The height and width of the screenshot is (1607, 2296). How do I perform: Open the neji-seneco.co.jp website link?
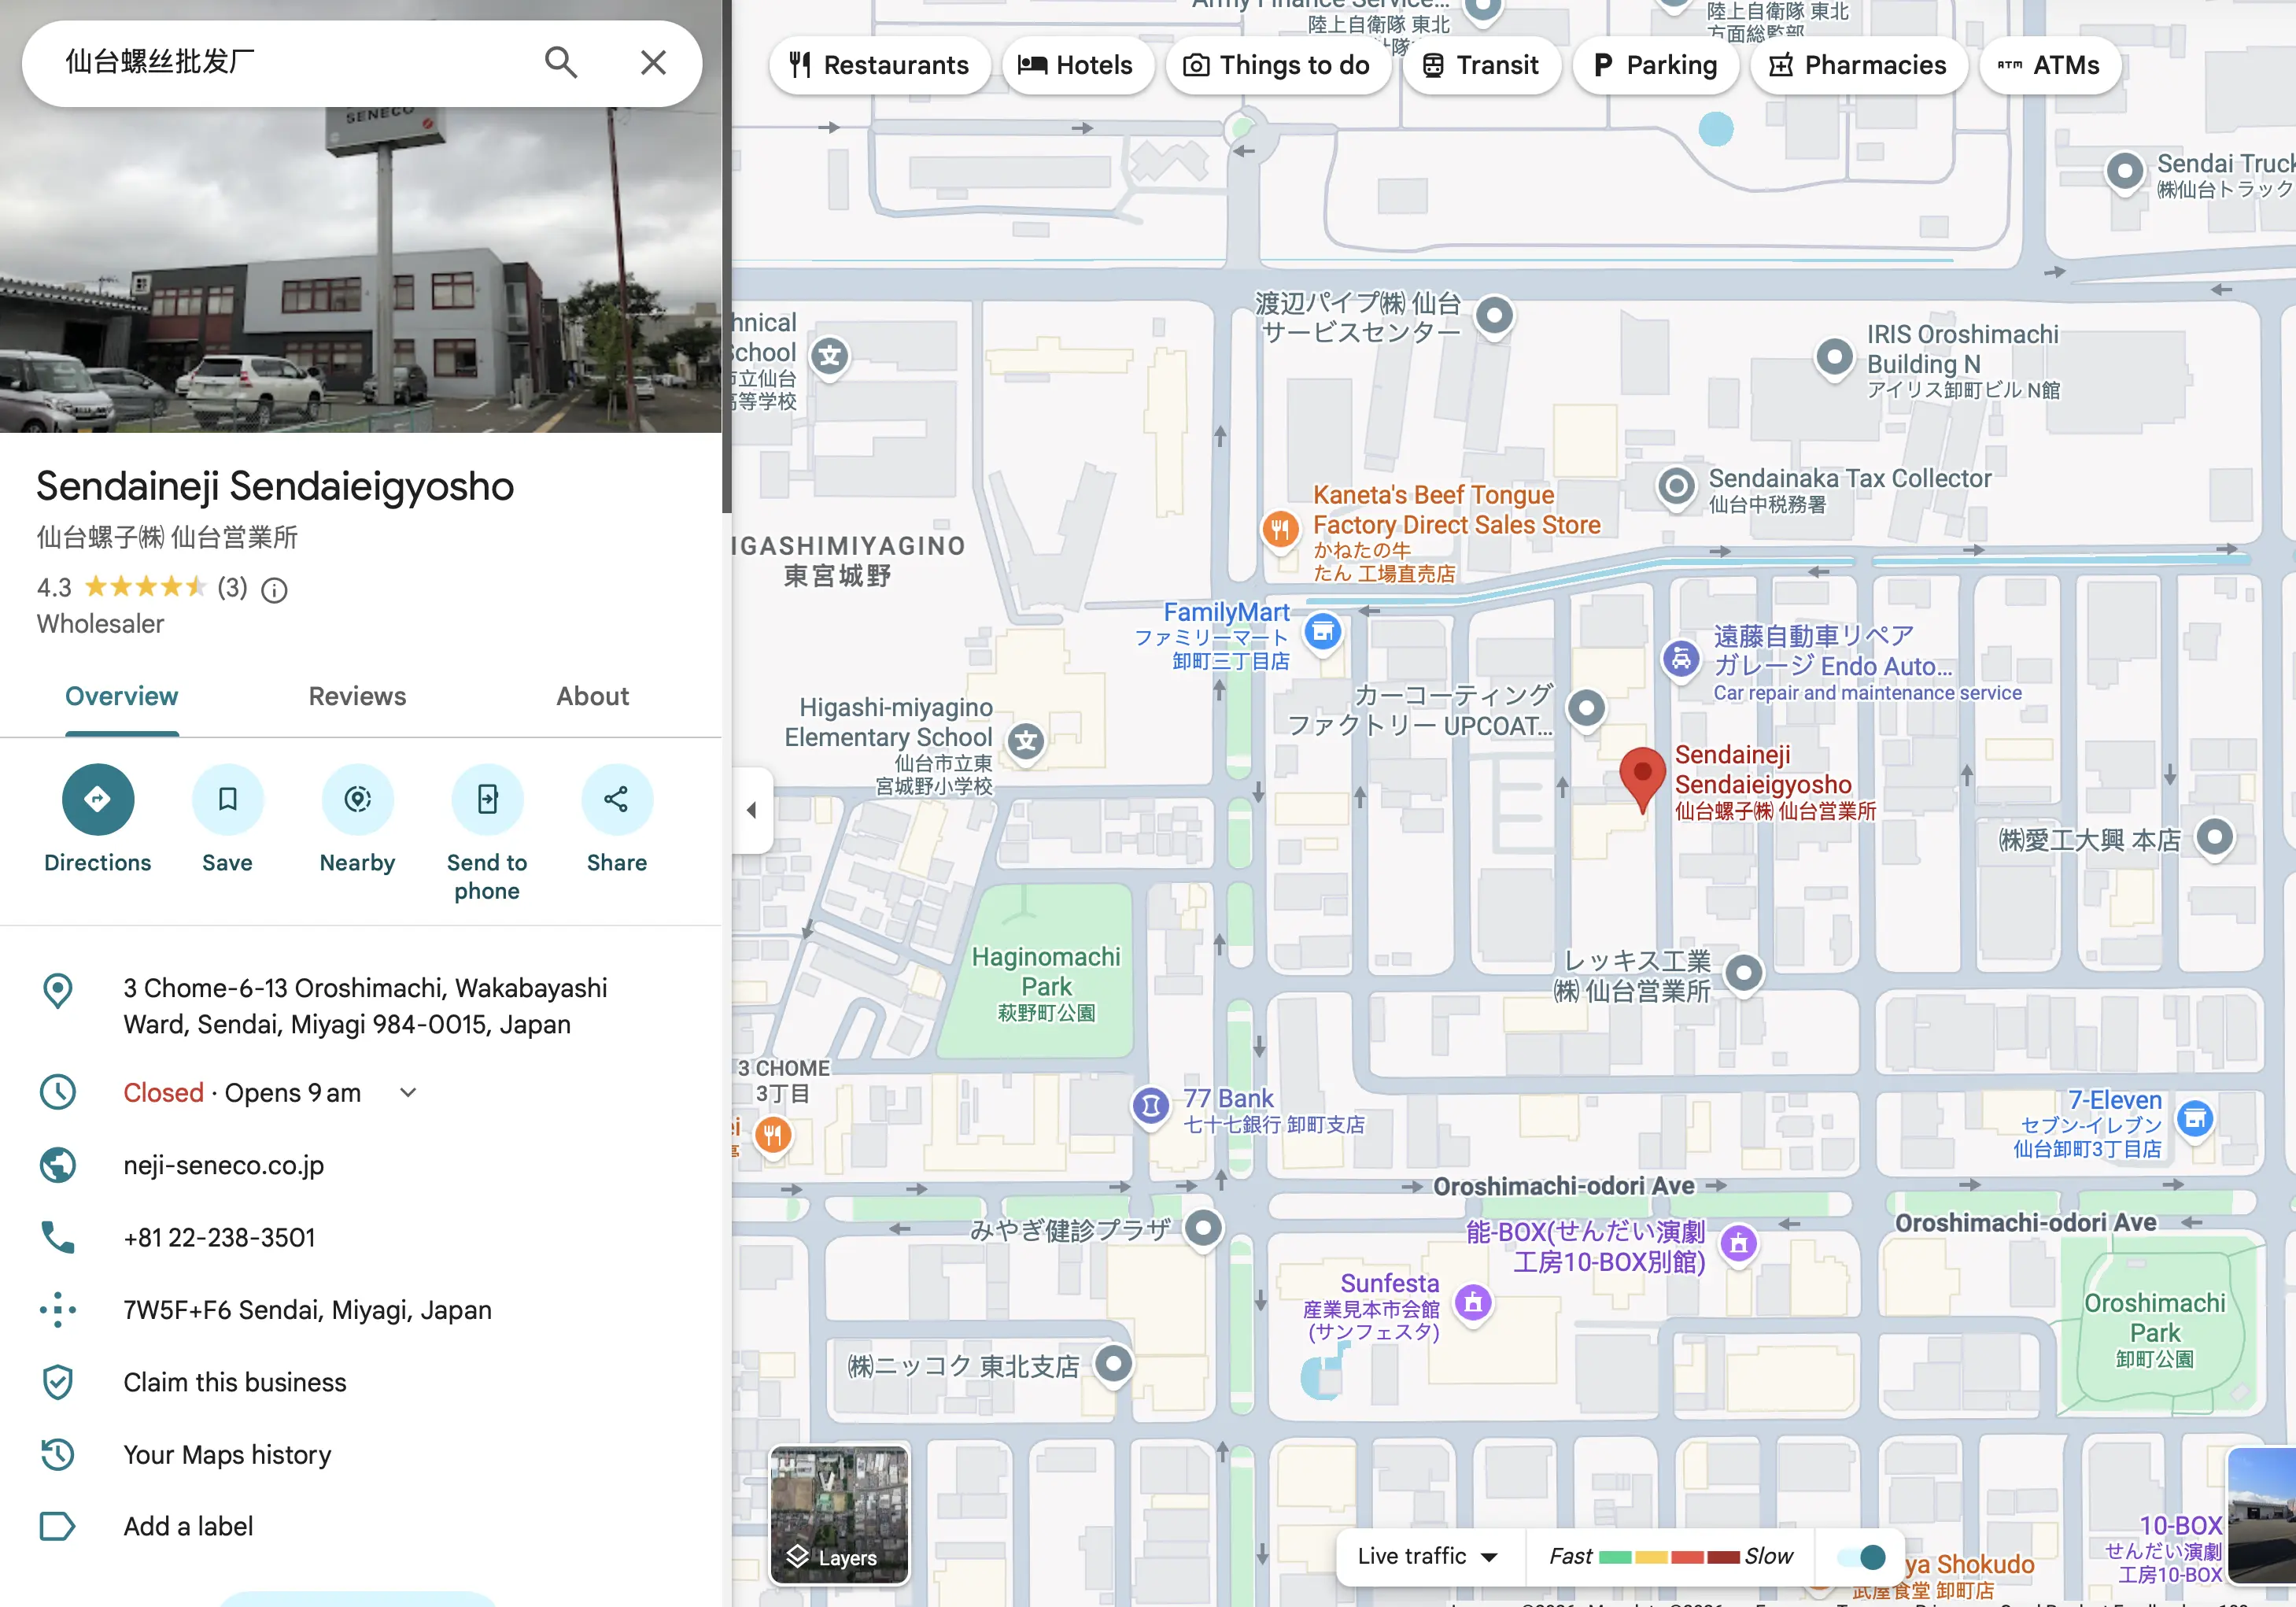pyautogui.click(x=224, y=1166)
